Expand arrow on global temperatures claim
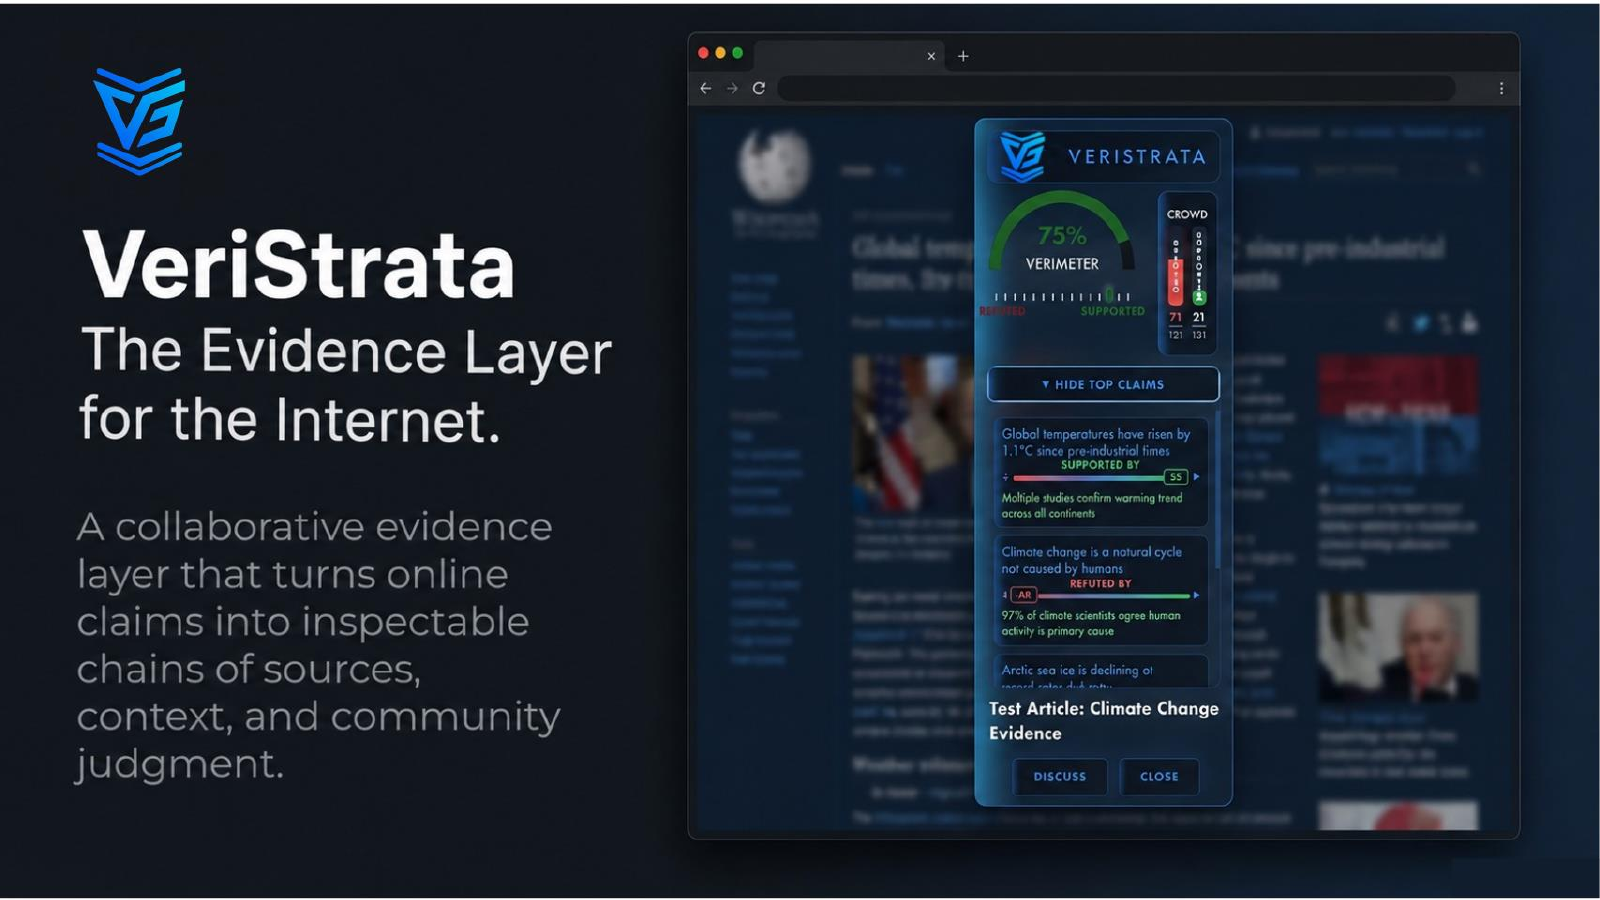This screenshot has width=1600, height=900. click(x=1196, y=477)
